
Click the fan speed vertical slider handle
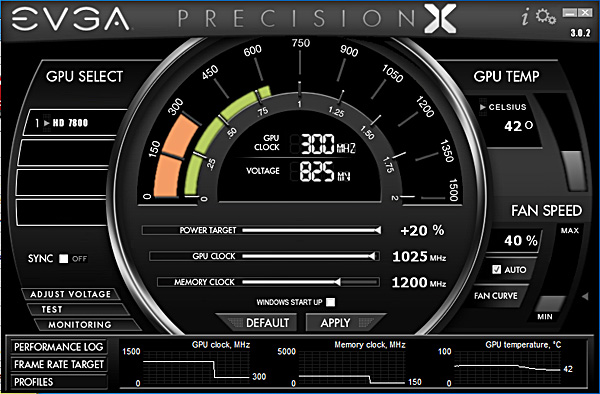tap(550, 303)
